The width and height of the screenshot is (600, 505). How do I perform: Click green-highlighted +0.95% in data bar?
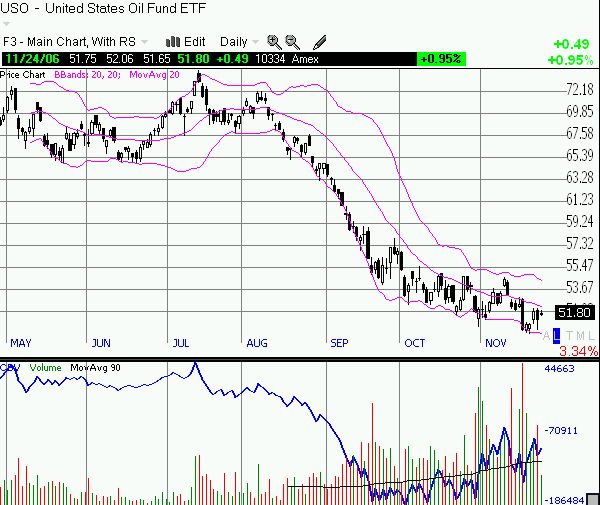441,59
